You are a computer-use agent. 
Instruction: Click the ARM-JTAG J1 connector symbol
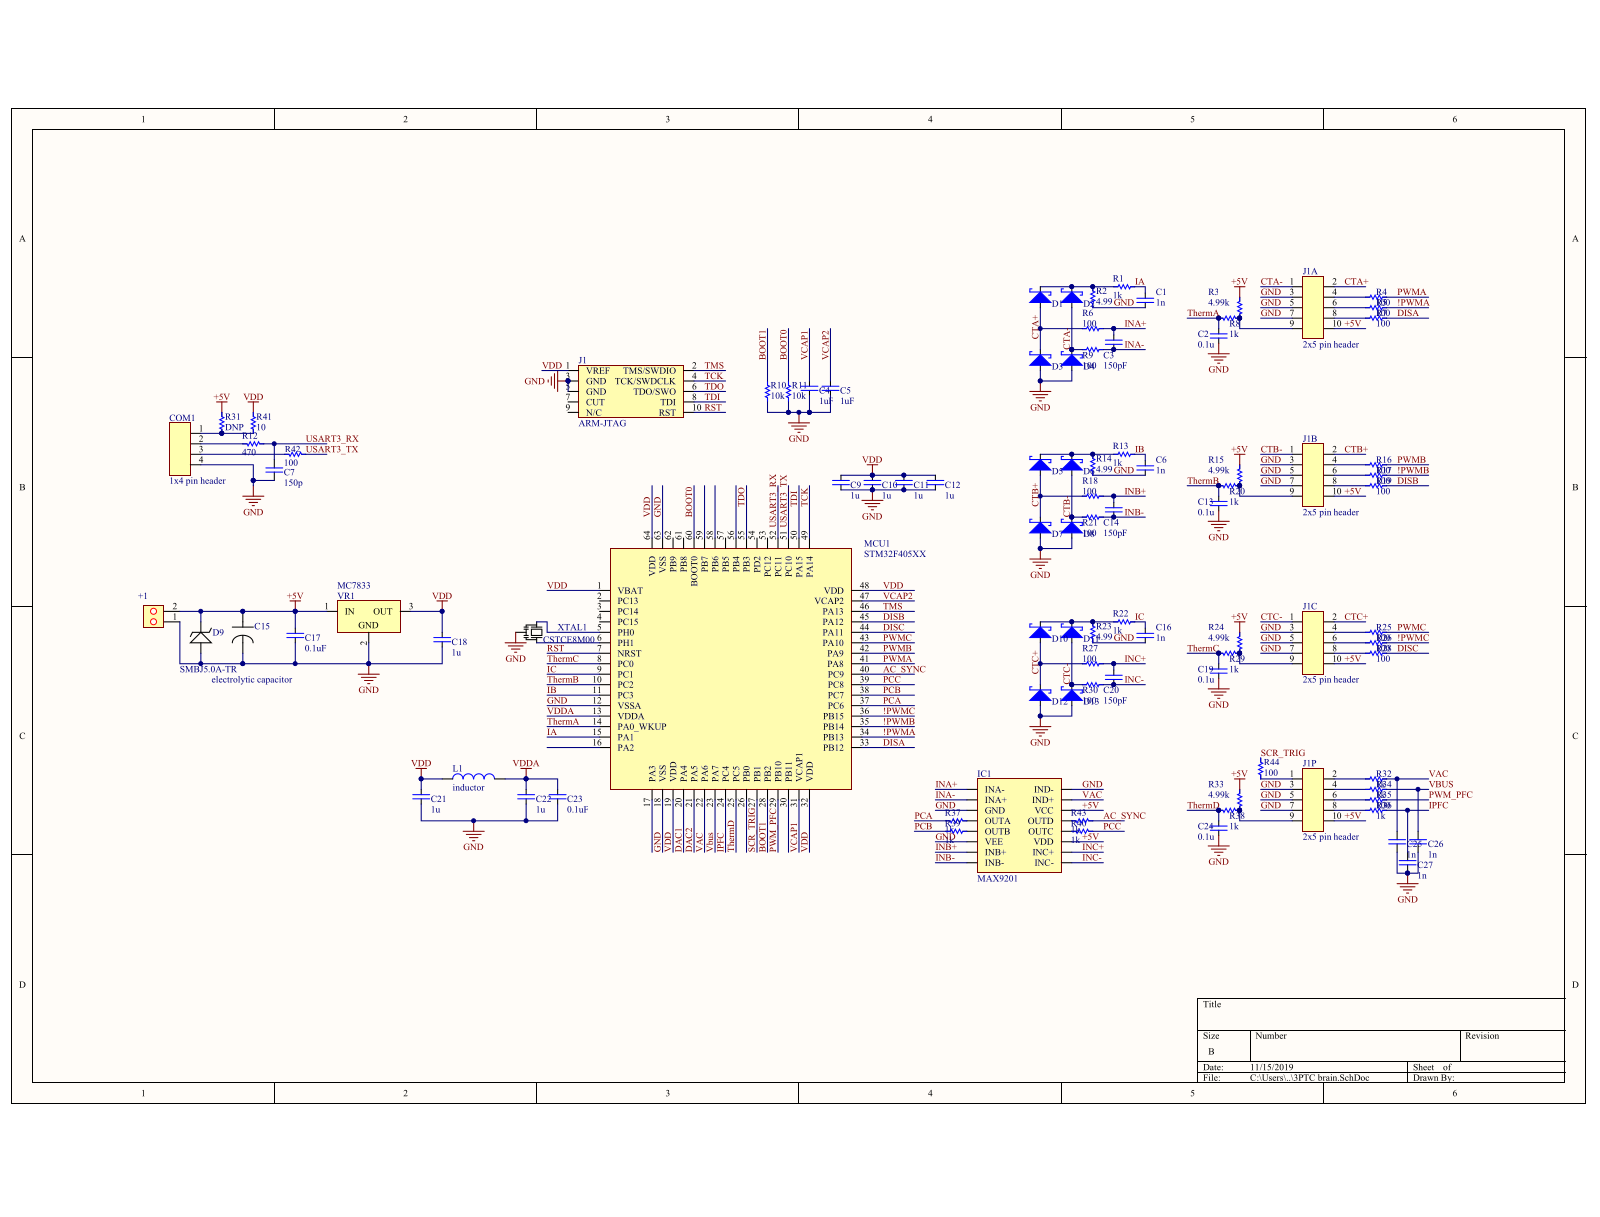[631, 391]
